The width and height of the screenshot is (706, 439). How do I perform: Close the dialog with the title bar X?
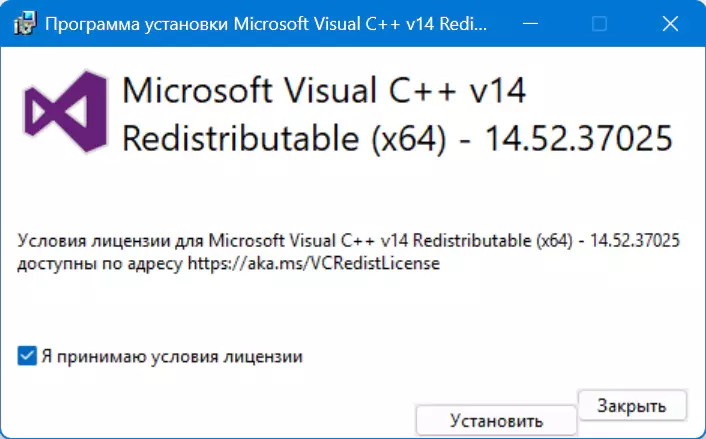click(x=670, y=23)
